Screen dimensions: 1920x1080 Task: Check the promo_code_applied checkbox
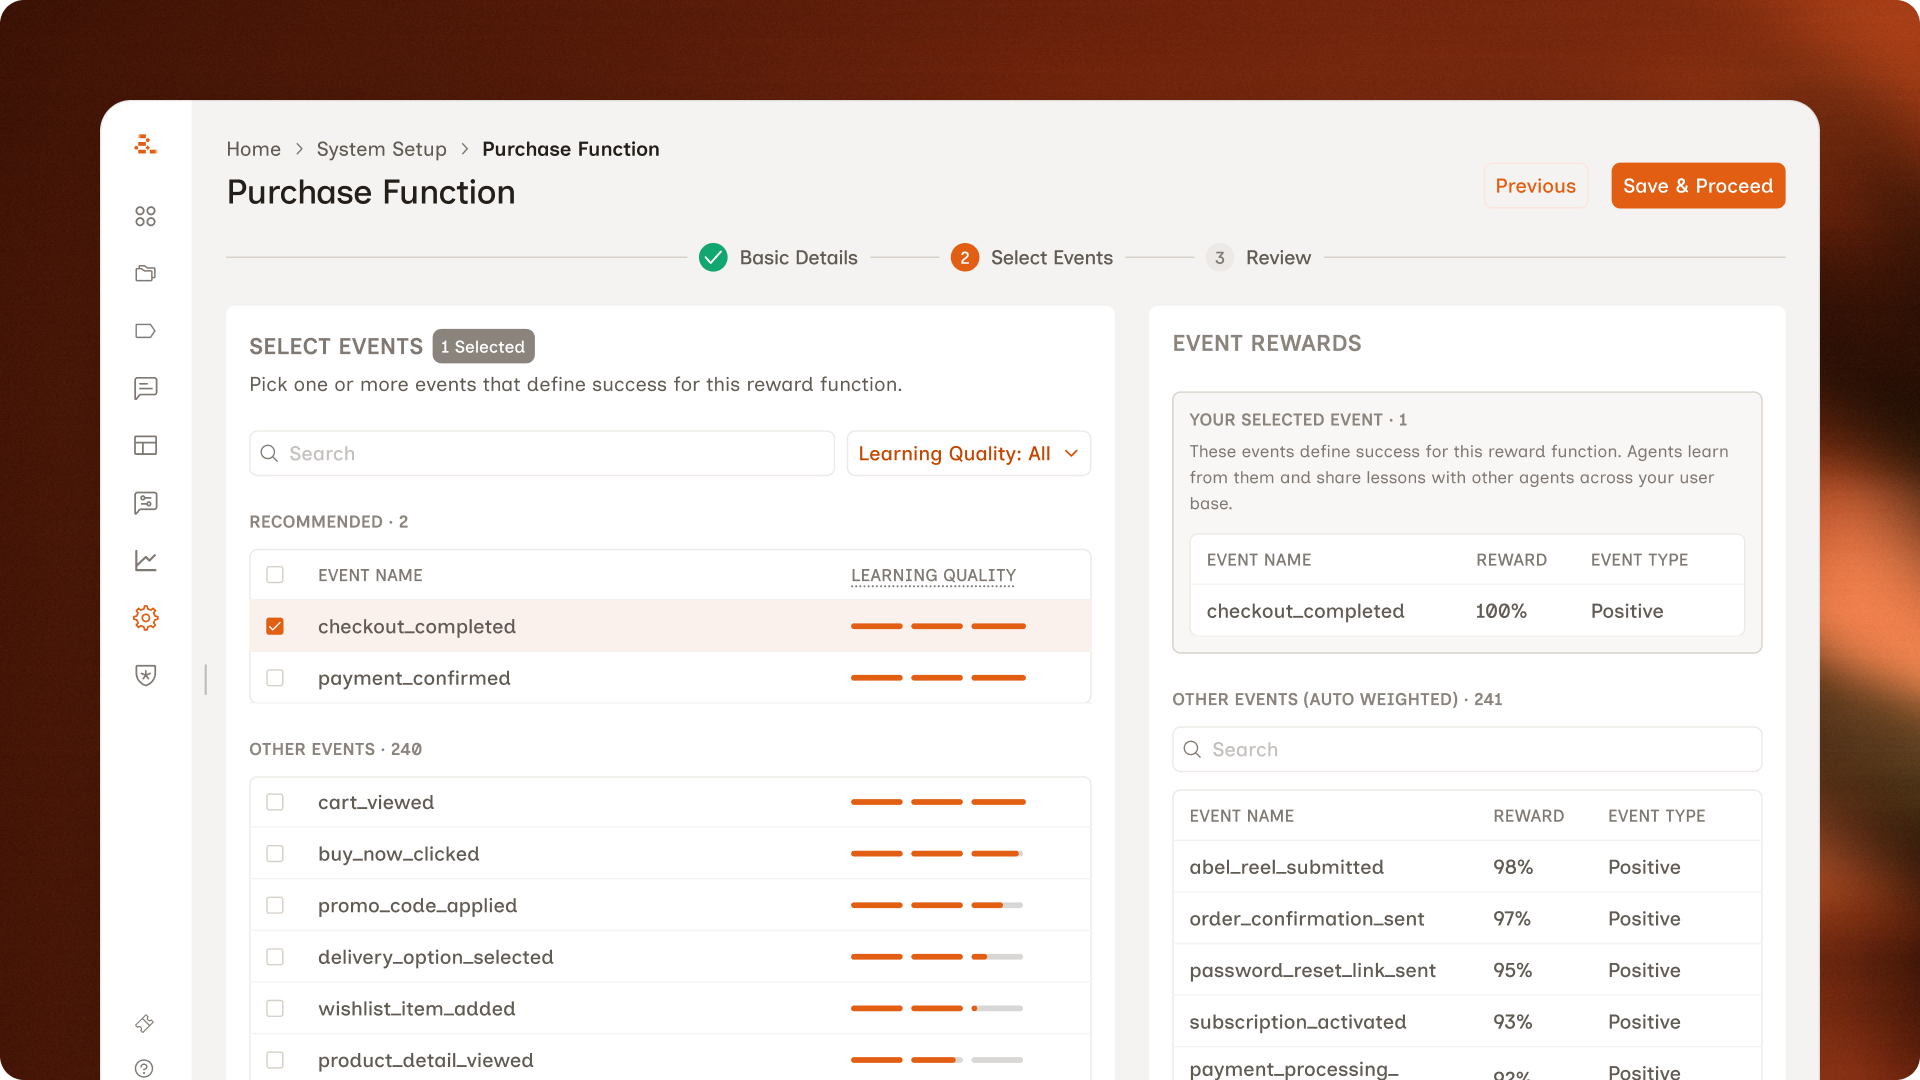point(275,905)
